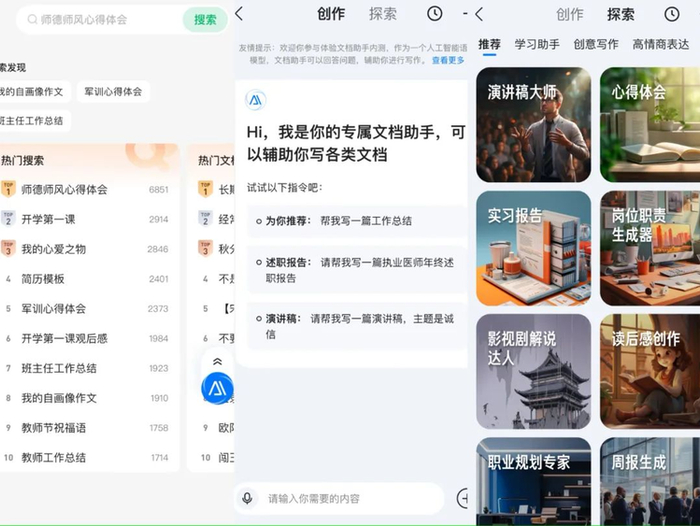Expand the double-chevron up arrow above assistant button
The height and width of the screenshot is (526, 700).
[217, 361]
